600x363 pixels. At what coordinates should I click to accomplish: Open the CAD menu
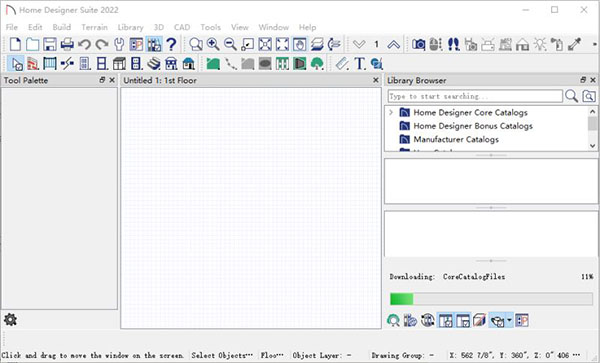[182, 27]
